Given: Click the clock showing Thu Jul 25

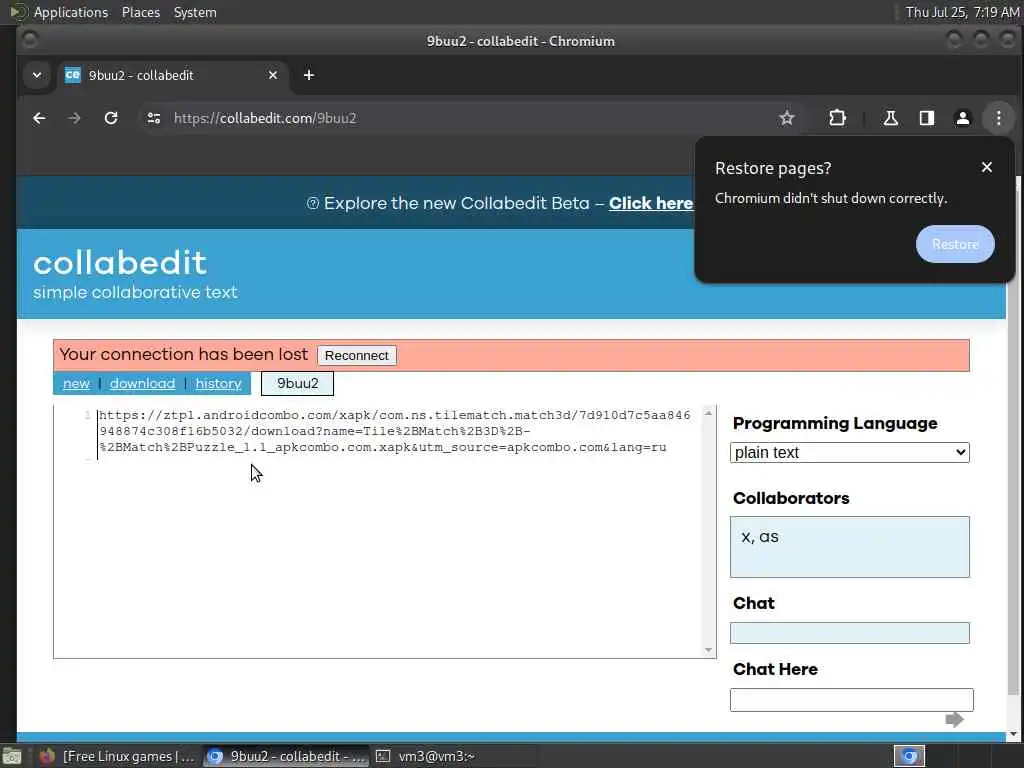Looking at the screenshot, I should 962,12.
